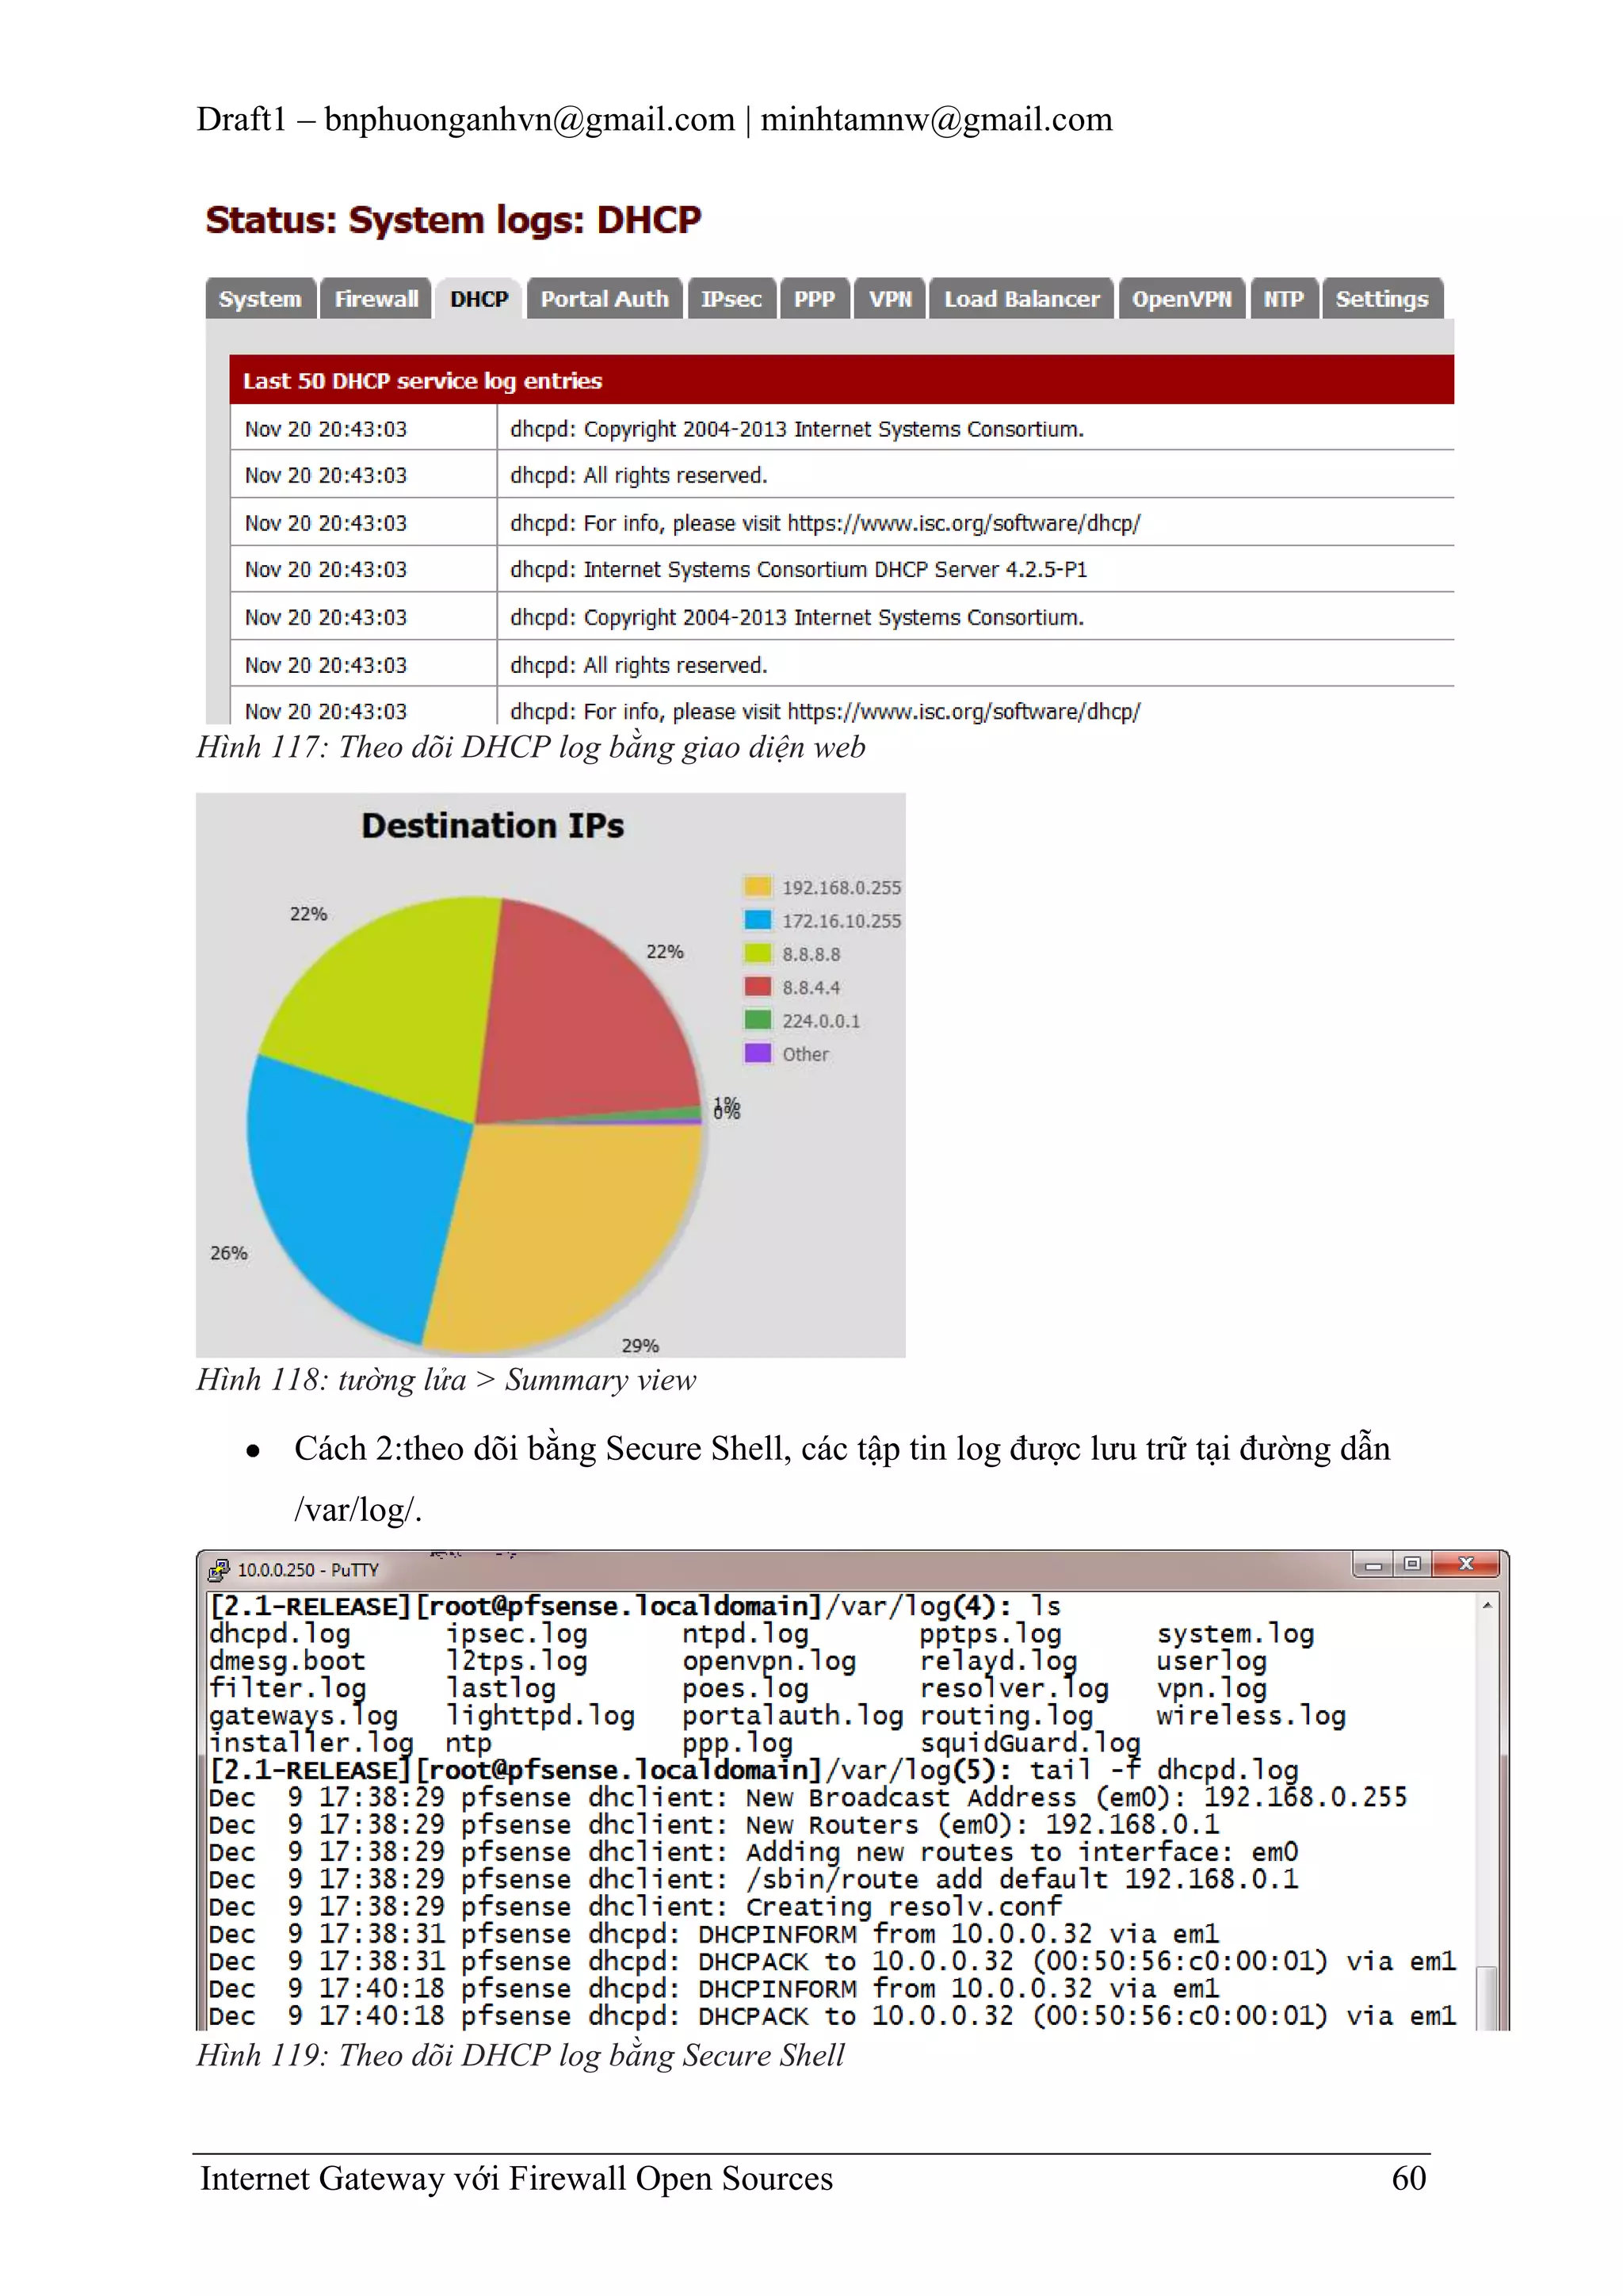
Task: Click the '192.168.0.255' legend label
Action: pyautogui.click(x=841, y=888)
